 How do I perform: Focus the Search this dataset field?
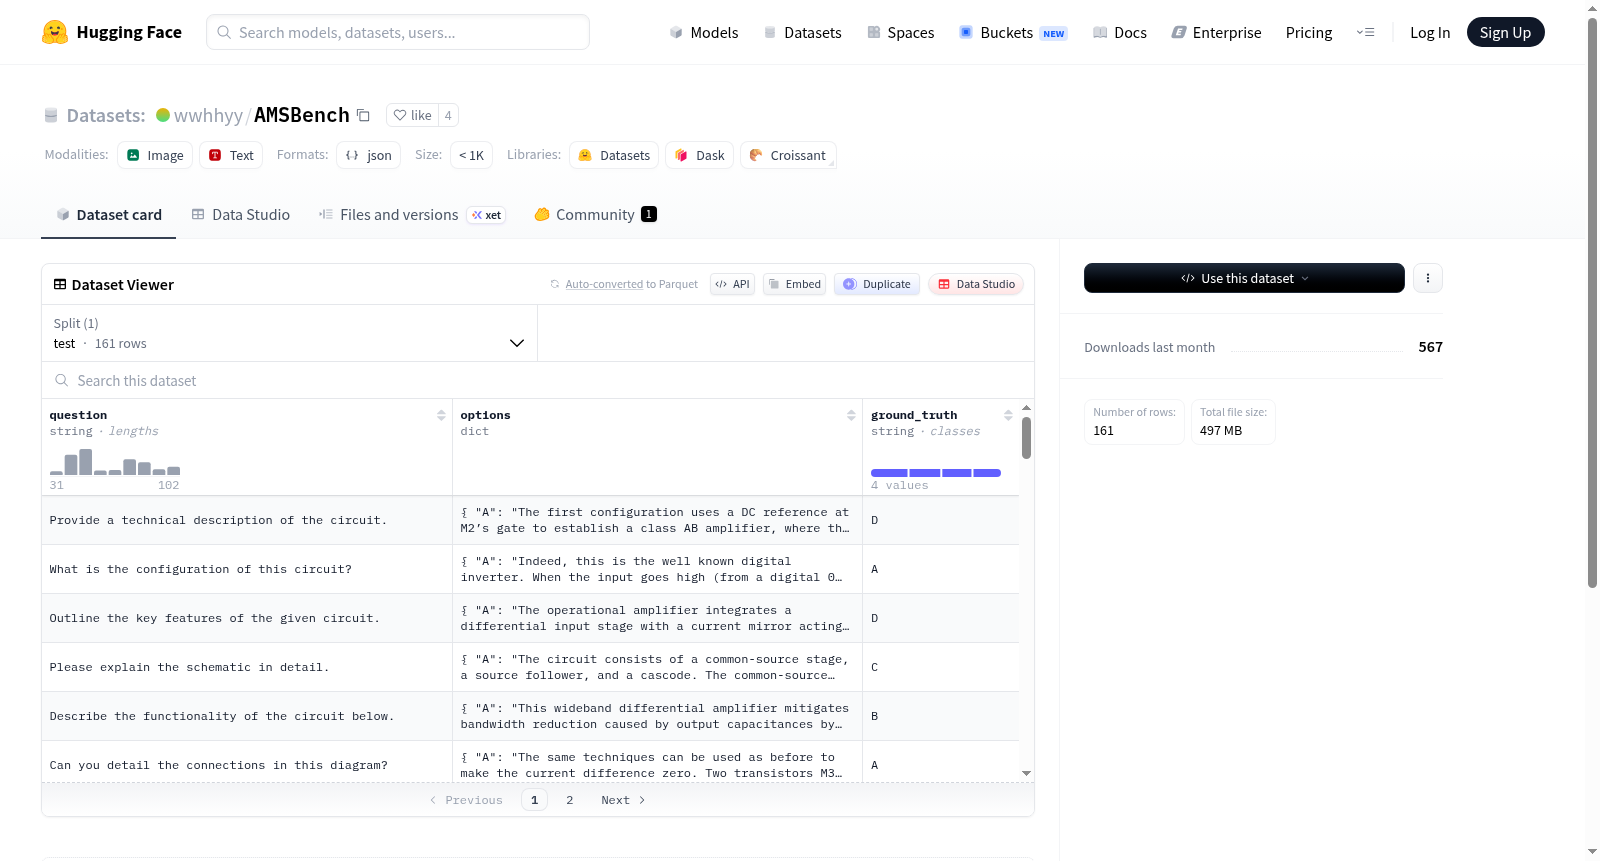tap(538, 380)
